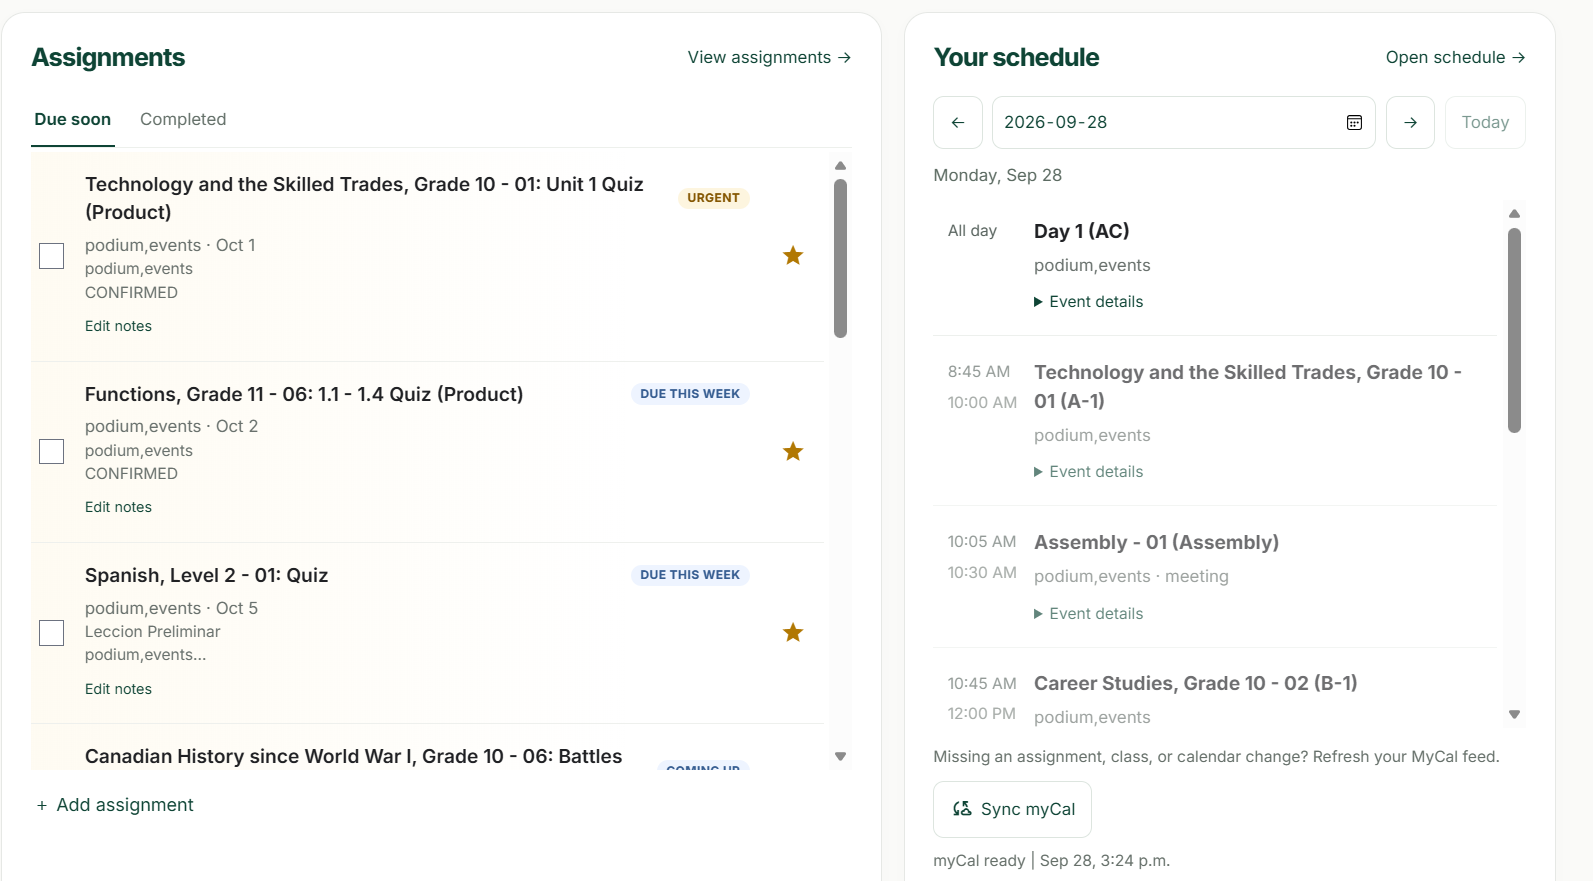
Task: Click the scroll-down arrow of the schedule list
Action: point(1514,714)
